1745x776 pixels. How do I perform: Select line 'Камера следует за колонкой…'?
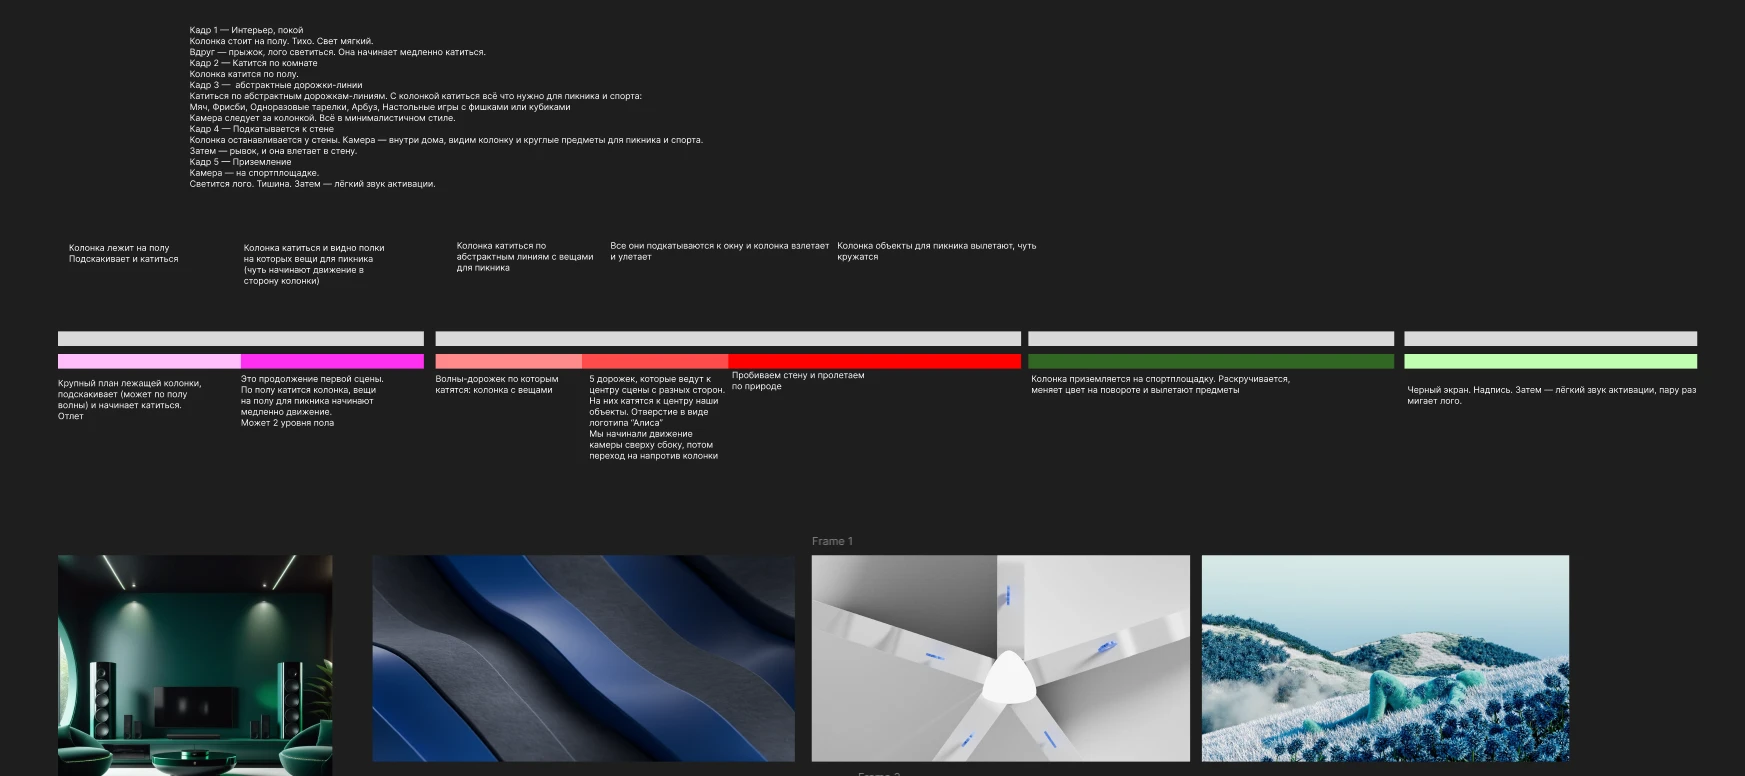pyautogui.click(x=322, y=118)
